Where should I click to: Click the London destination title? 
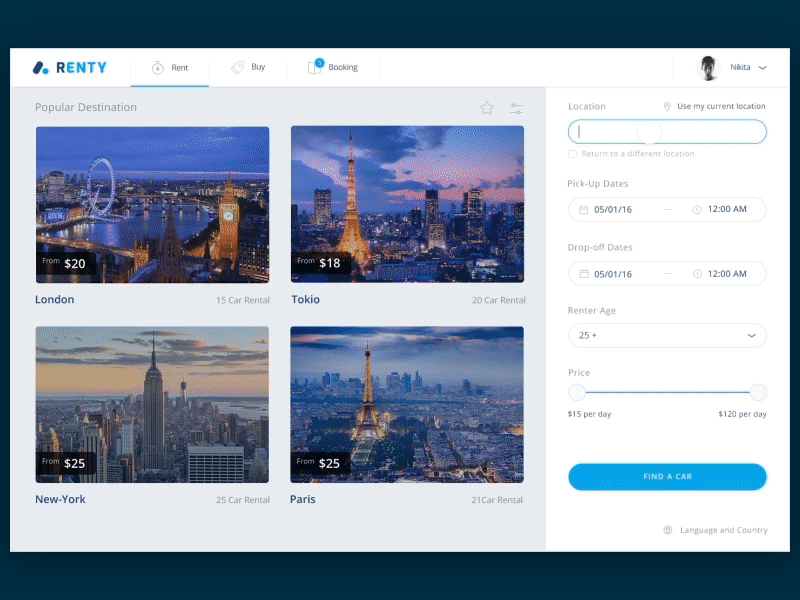point(55,299)
